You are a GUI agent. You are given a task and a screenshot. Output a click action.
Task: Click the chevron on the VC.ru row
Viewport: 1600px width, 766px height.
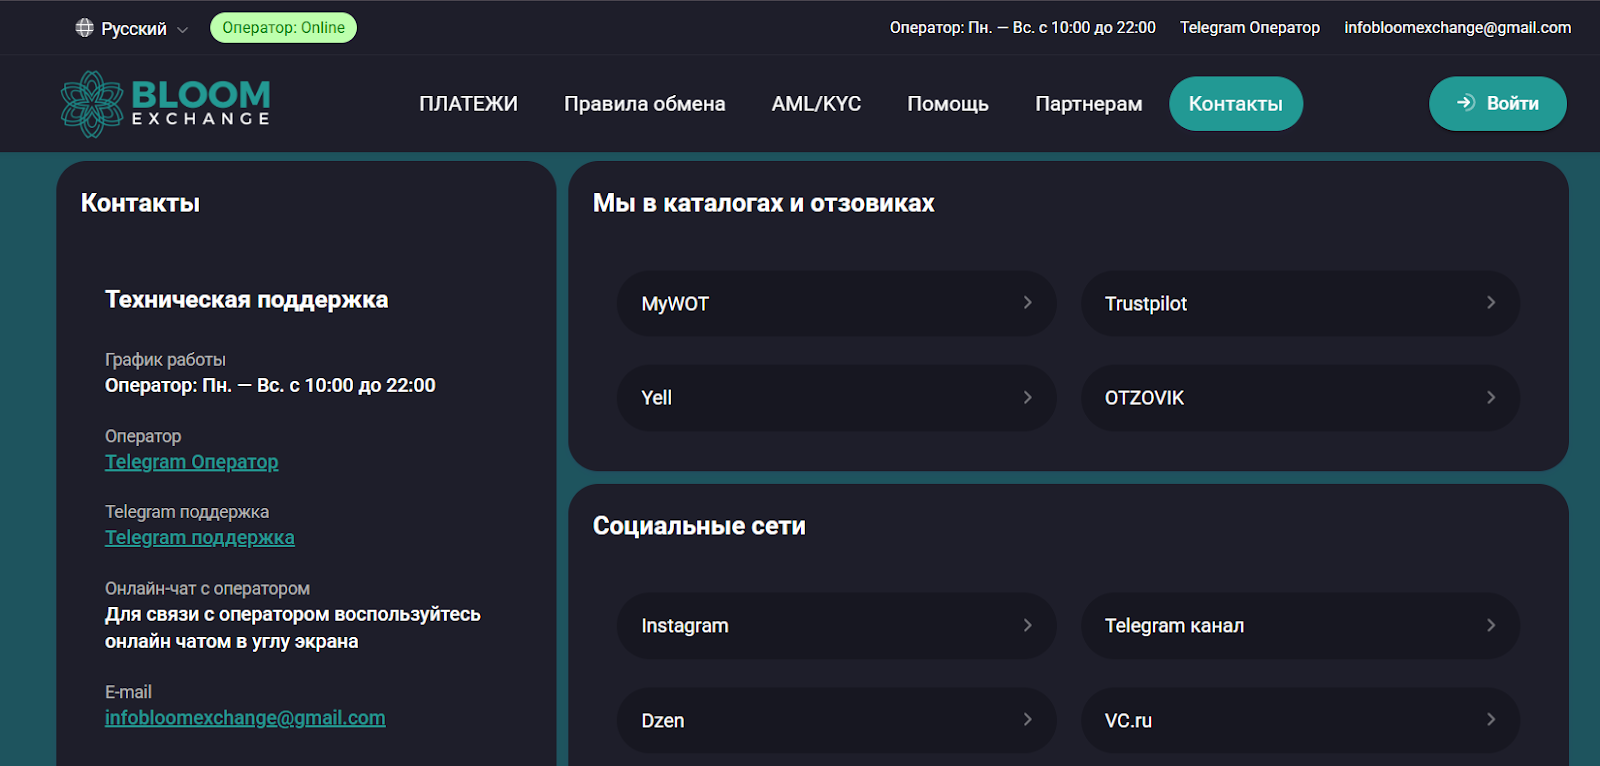click(x=1491, y=720)
